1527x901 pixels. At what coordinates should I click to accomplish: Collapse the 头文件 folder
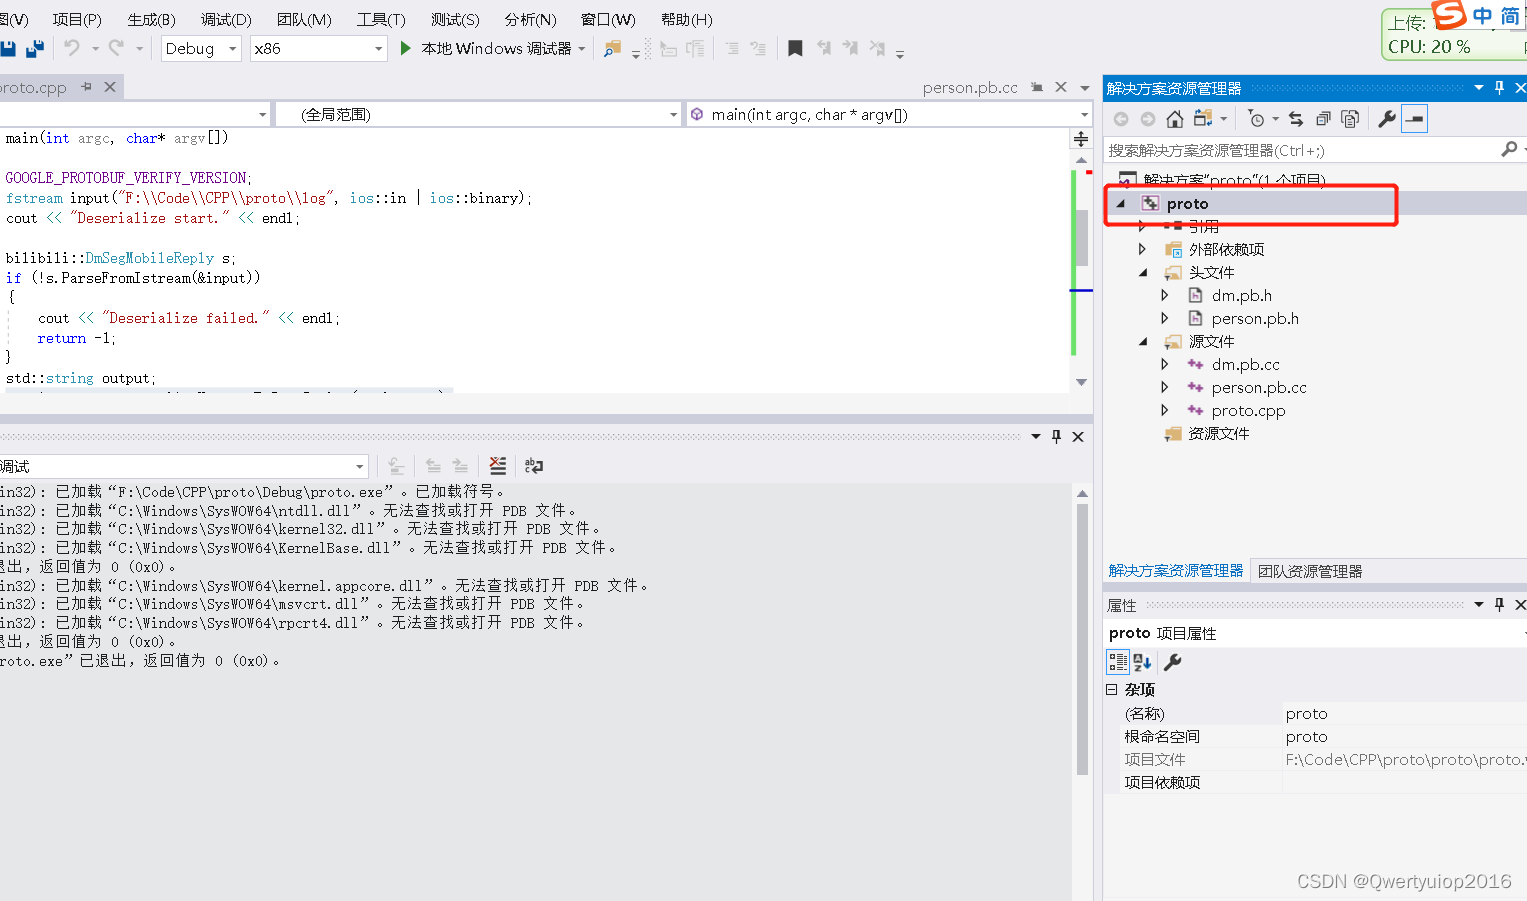[x=1143, y=273]
